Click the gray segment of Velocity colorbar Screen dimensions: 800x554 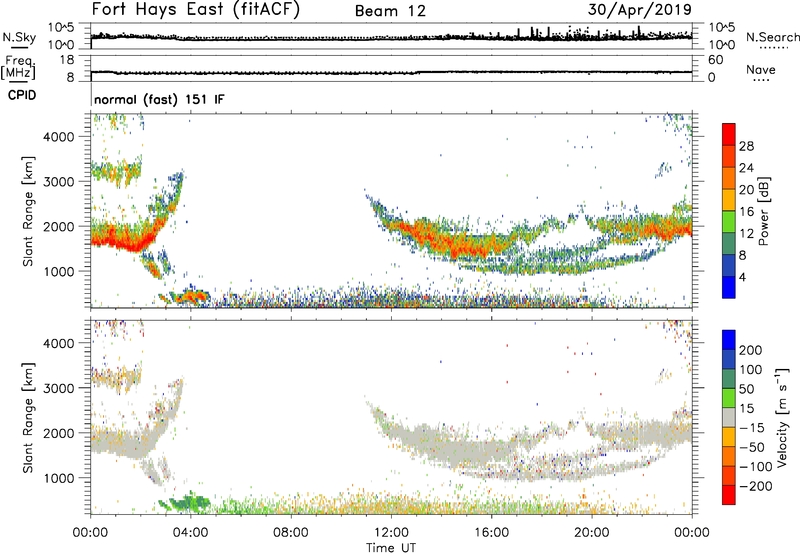point(729,417)
